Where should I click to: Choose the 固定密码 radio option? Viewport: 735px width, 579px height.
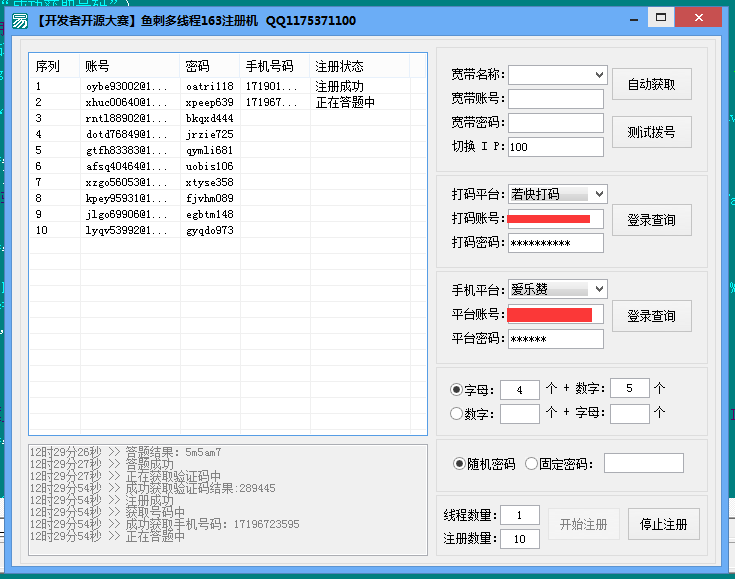click(x=531, y=464)
